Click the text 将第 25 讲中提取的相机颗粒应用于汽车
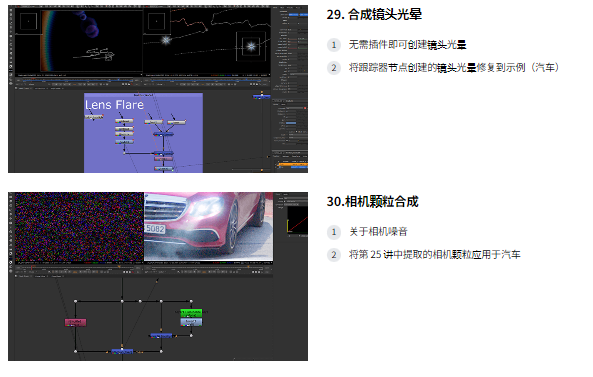The width and height of the screenshot is (593, 377). point(435,254)
